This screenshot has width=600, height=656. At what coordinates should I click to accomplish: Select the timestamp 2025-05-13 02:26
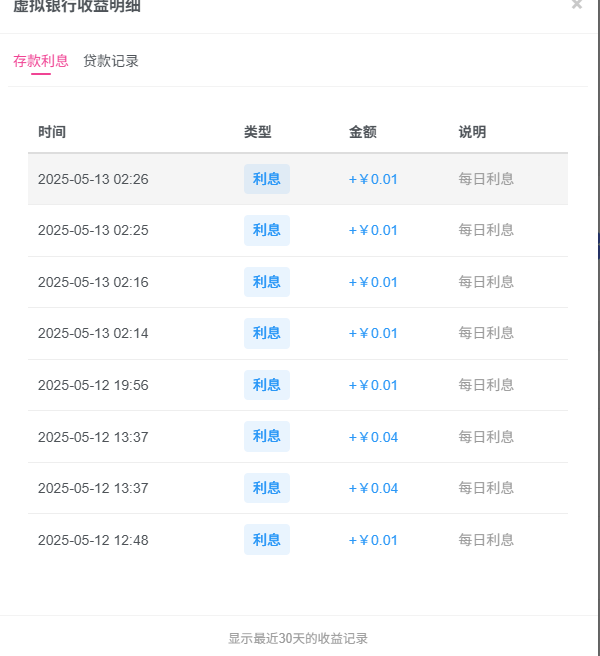point(93,179)
